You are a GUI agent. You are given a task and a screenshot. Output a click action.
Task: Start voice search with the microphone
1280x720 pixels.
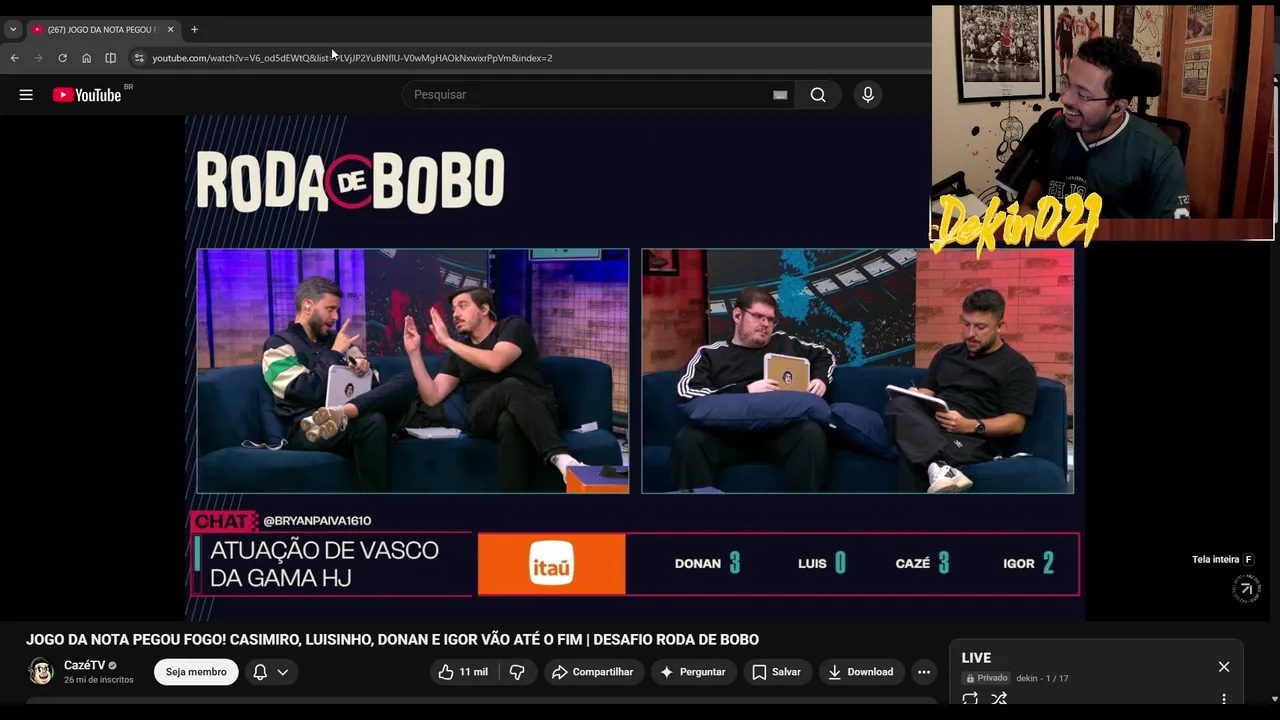click(x=868, y=95)
